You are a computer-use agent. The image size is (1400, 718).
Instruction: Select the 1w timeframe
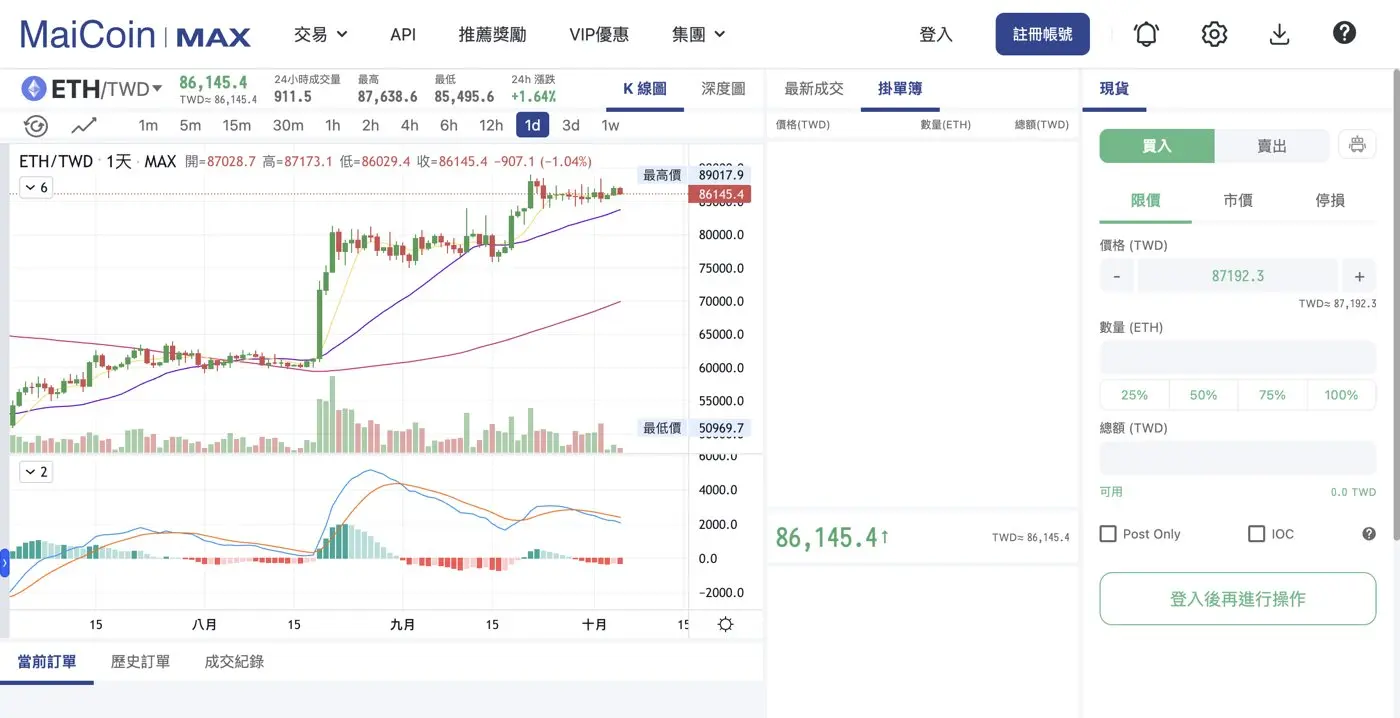click(x=610, y=125)
